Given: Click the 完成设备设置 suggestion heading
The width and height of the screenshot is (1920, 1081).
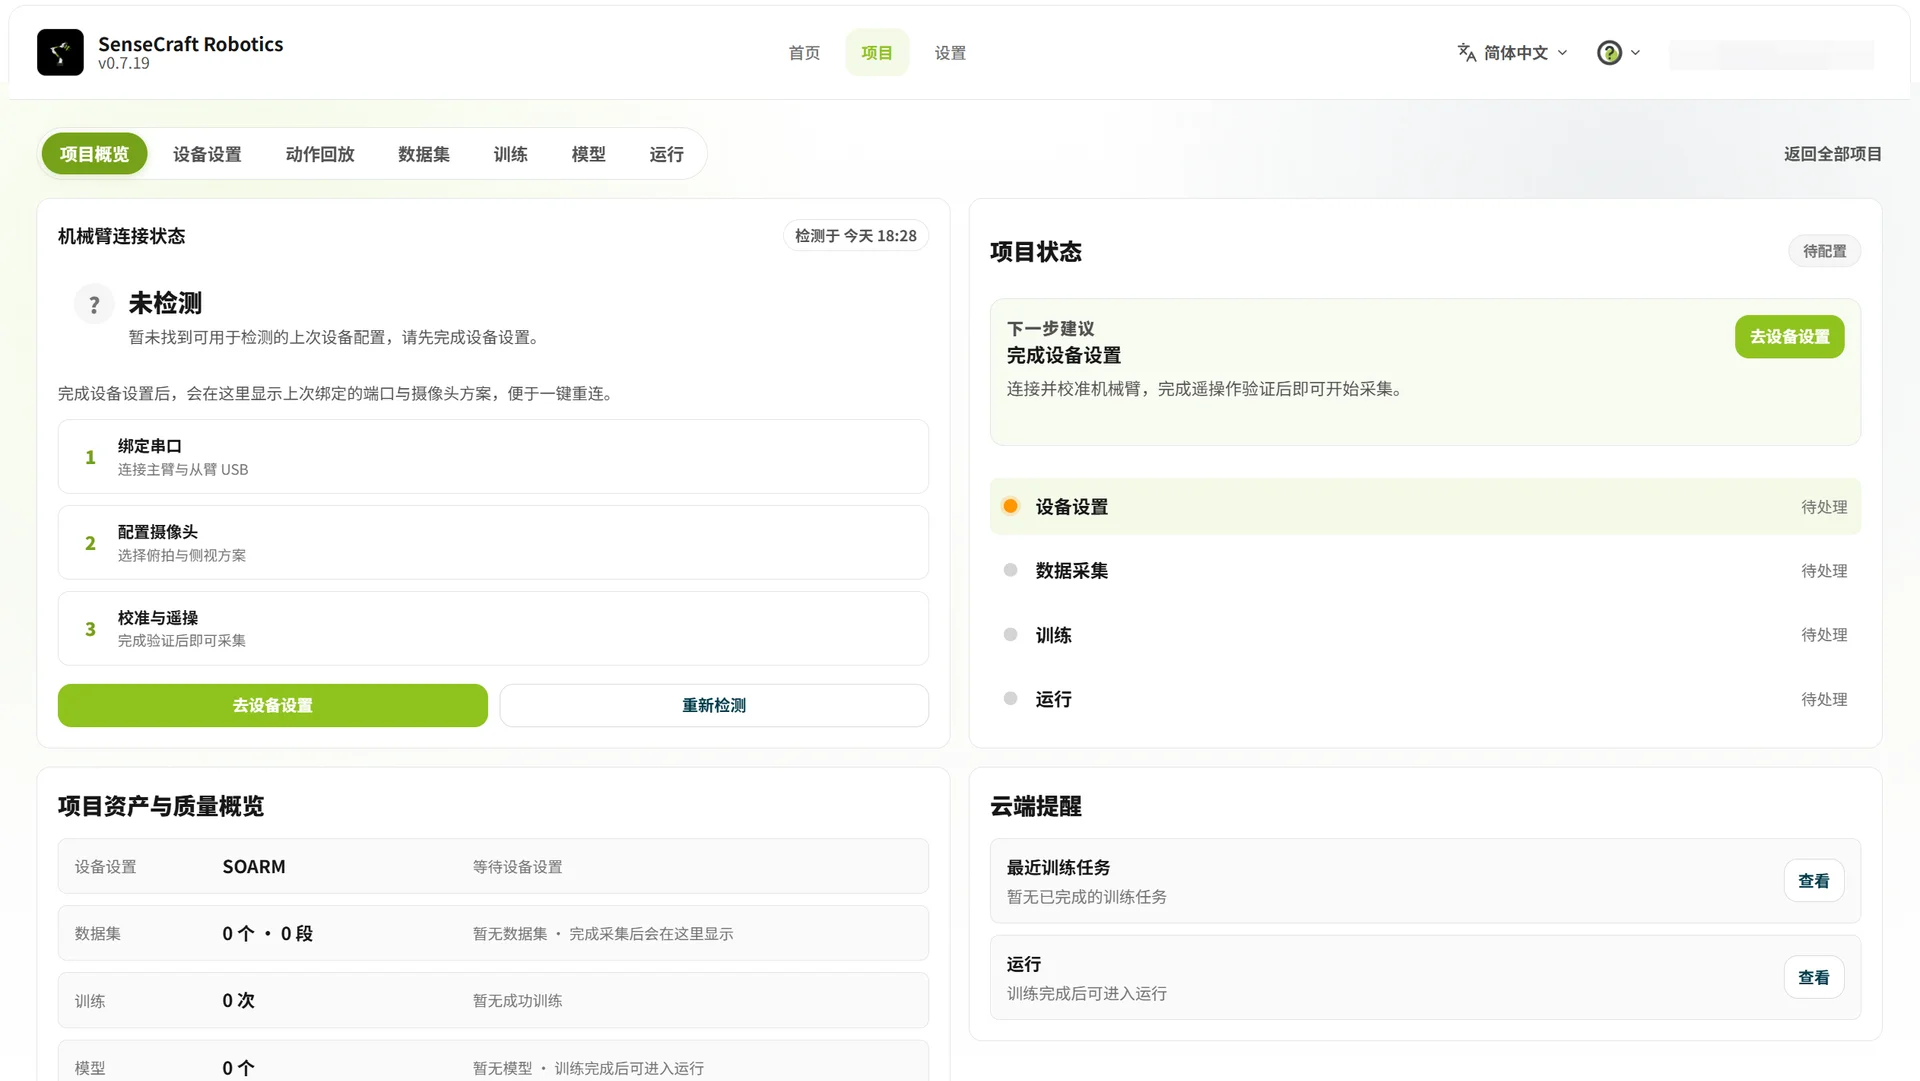Looking at the screenshot, I should (1063, 355).
